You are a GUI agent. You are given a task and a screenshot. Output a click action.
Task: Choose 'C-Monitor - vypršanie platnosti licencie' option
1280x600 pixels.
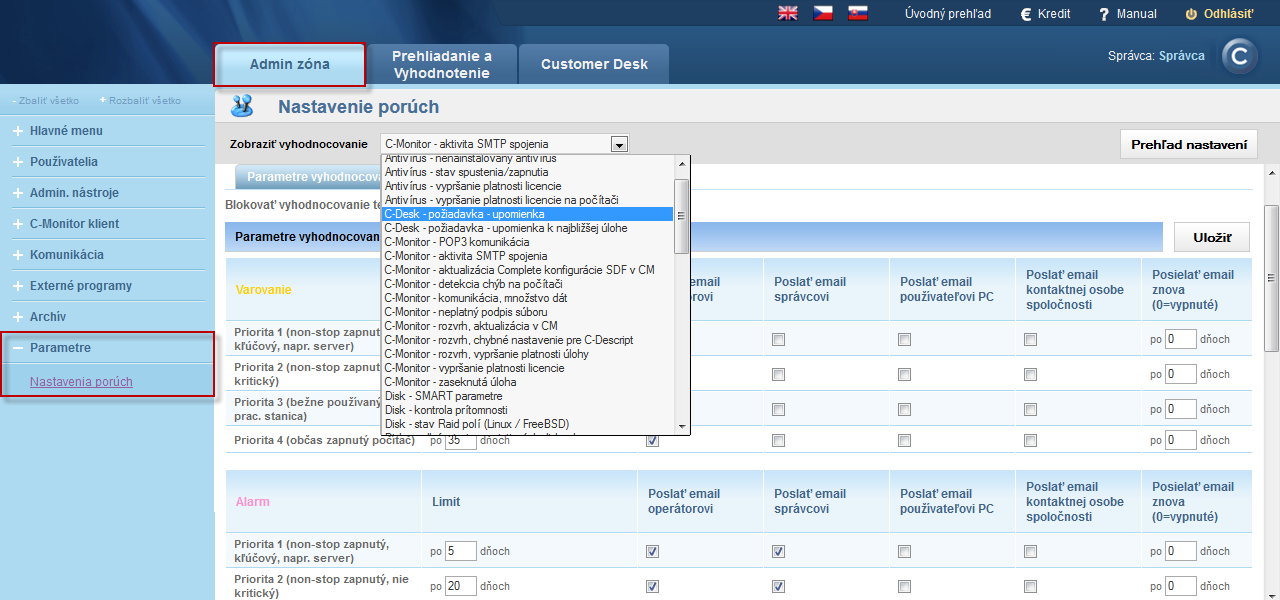(527, 368)
